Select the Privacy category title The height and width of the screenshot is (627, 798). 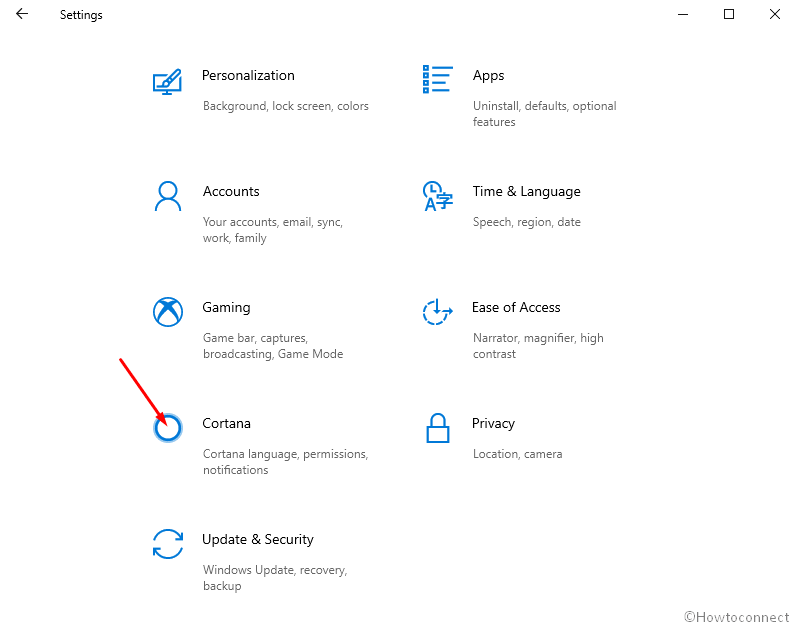coord(494,424)
